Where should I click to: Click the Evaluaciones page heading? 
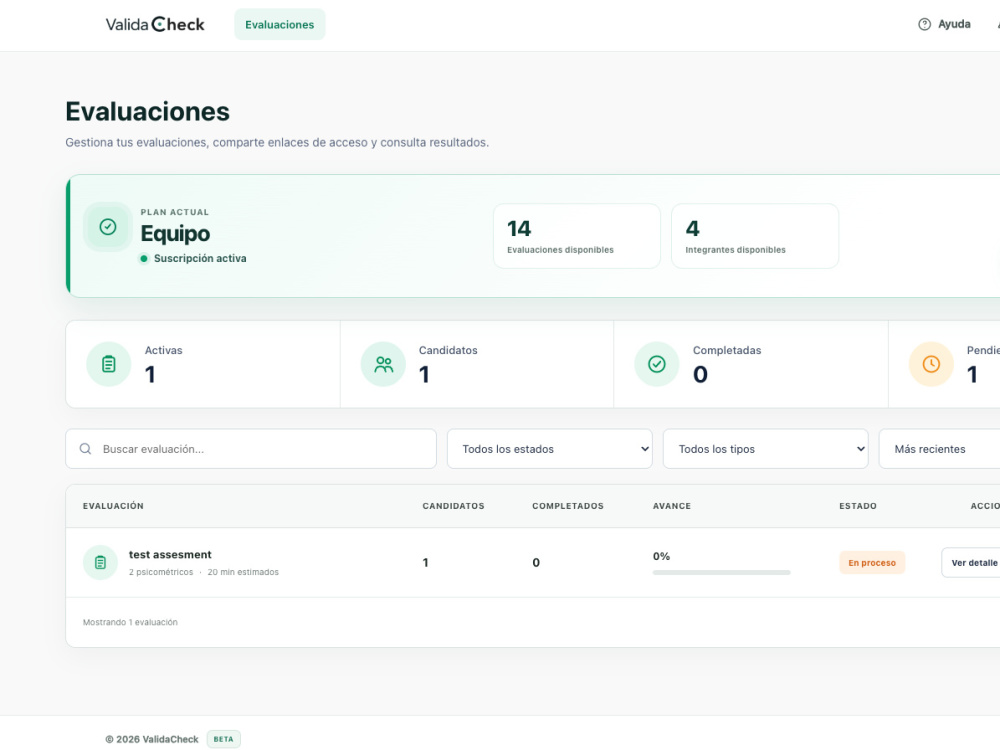coord(147,112)
